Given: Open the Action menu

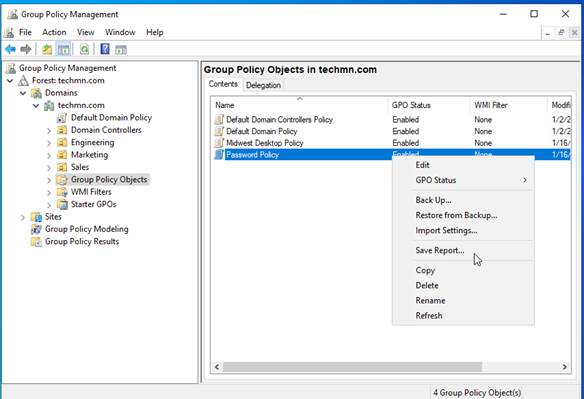Looking at the screenshot, I should 54,32.
